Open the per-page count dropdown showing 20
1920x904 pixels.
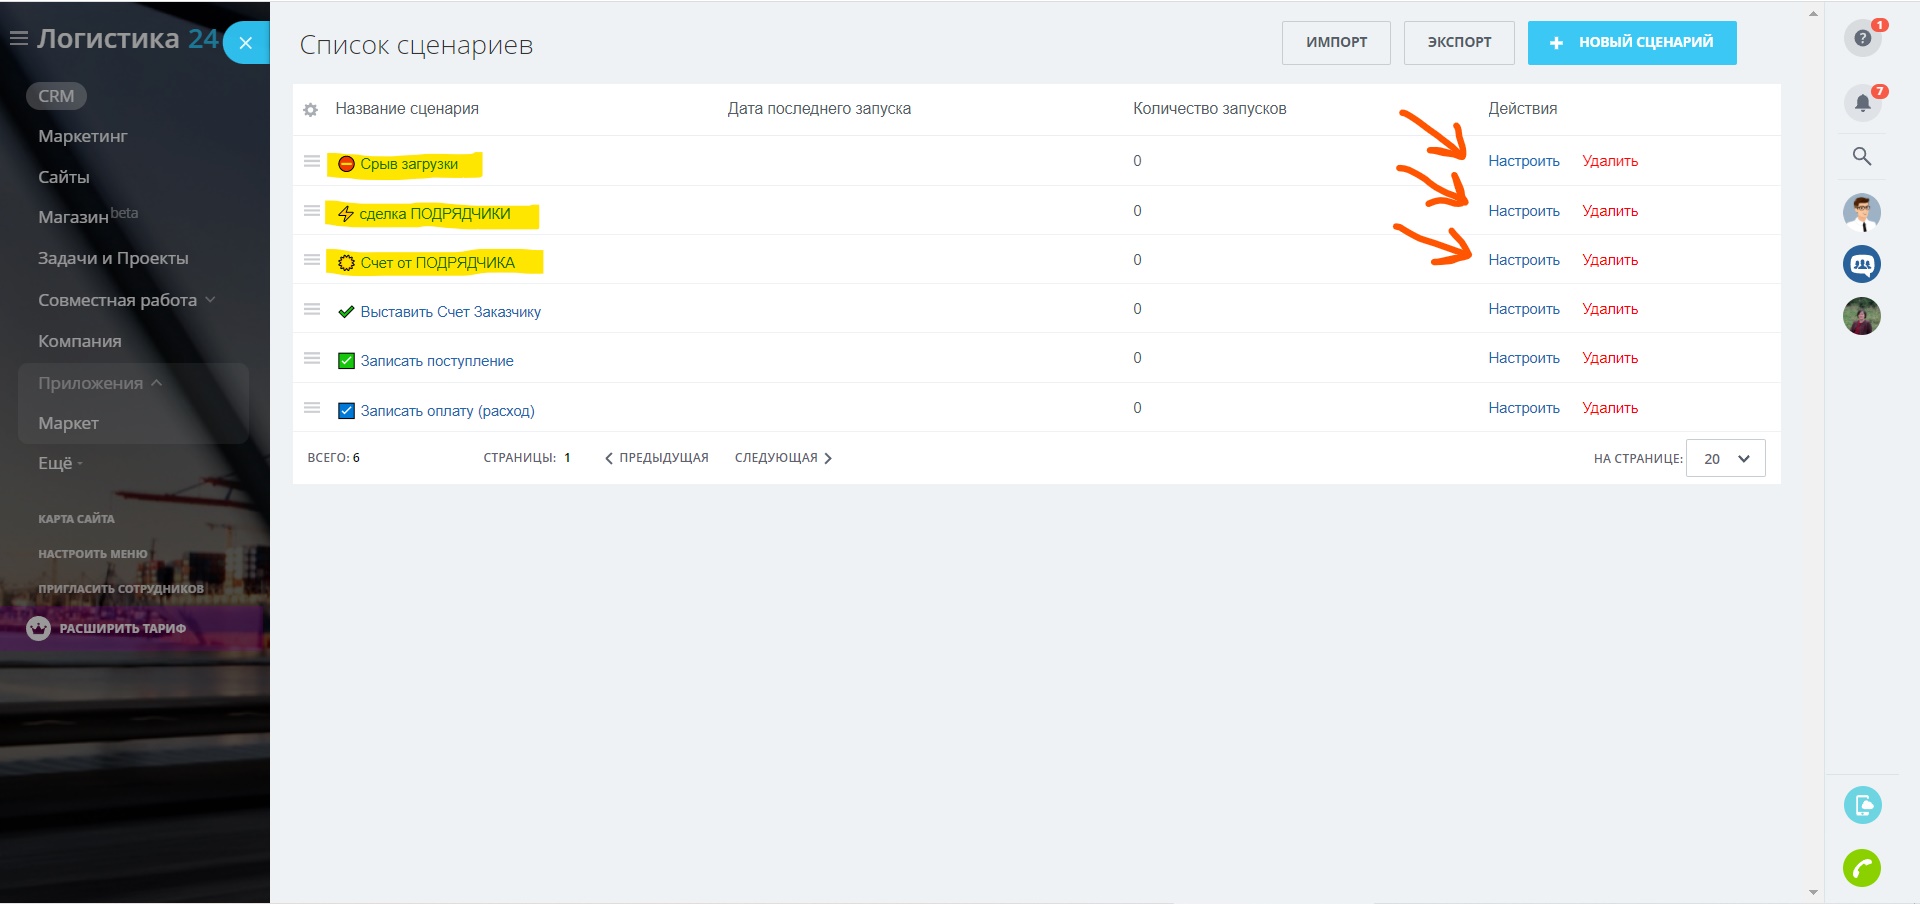(1725, 459)
